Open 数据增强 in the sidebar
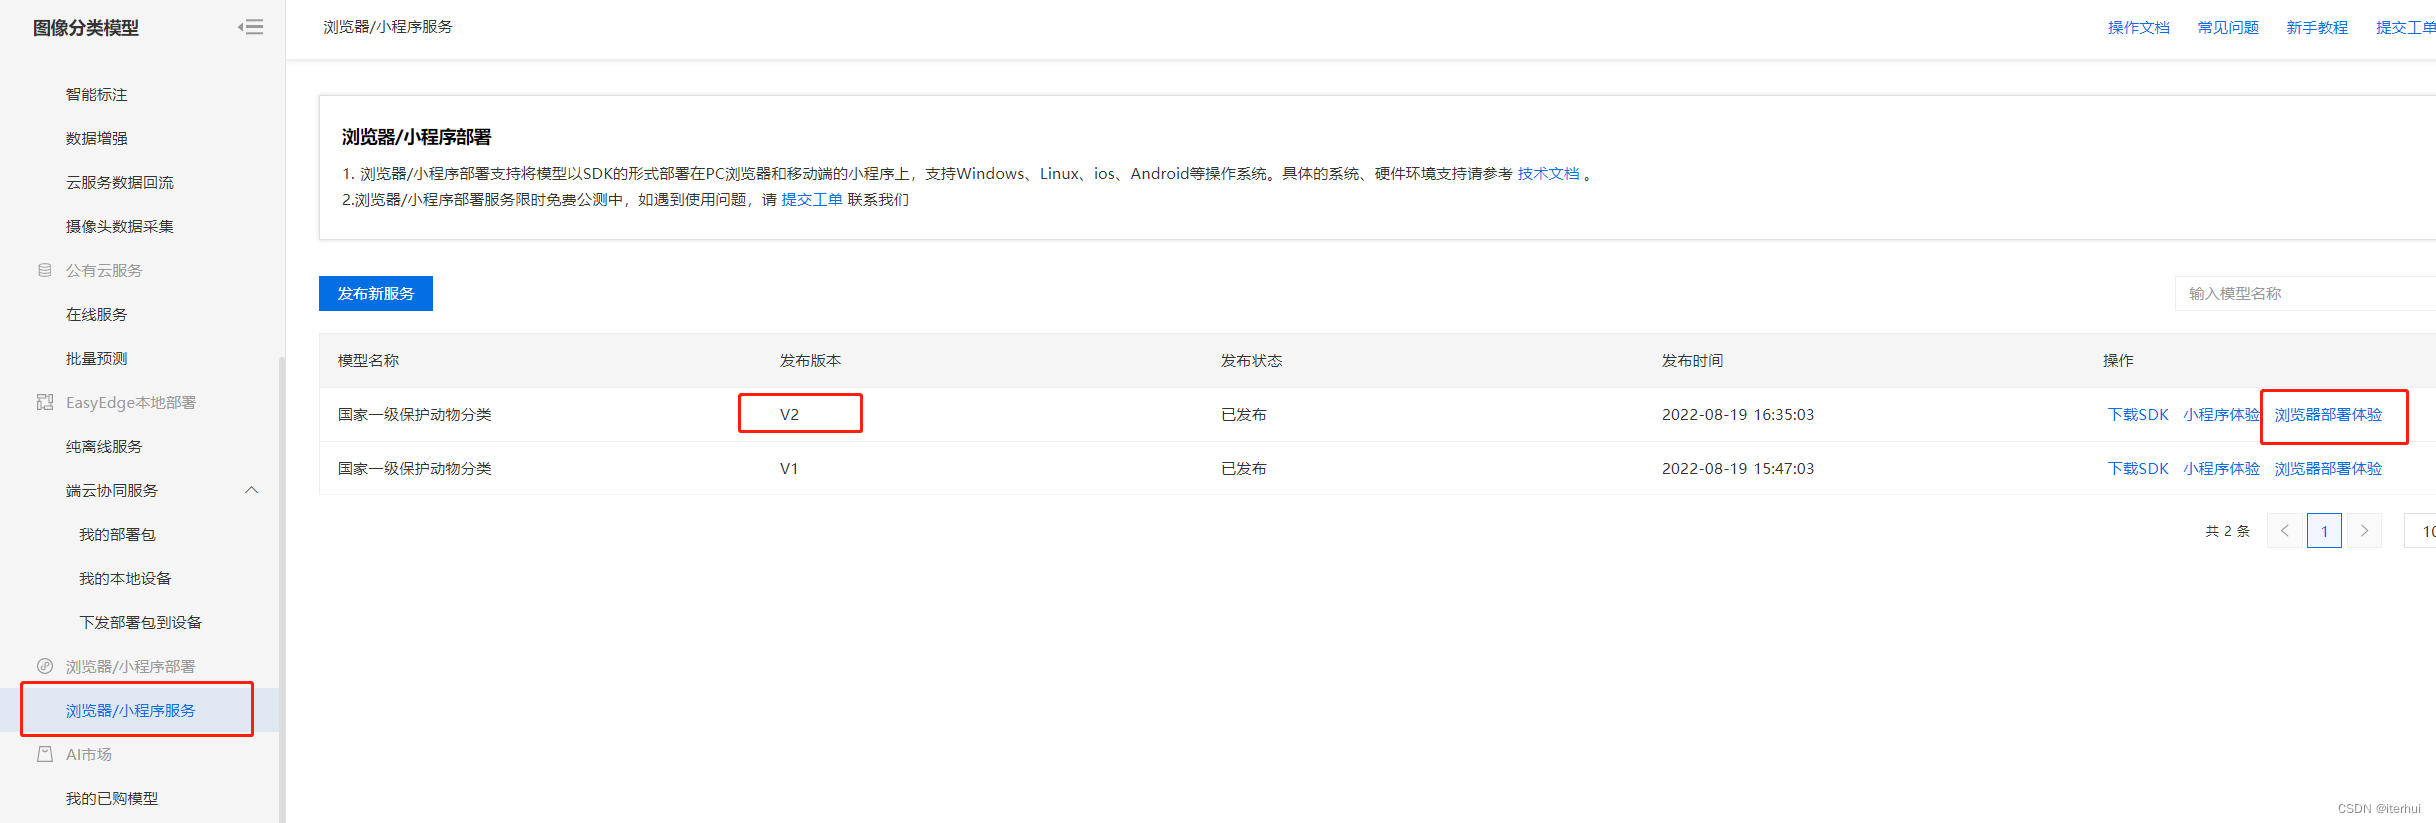The height and width of the screenshot is (823, 2436). click(x=97, y=138)
